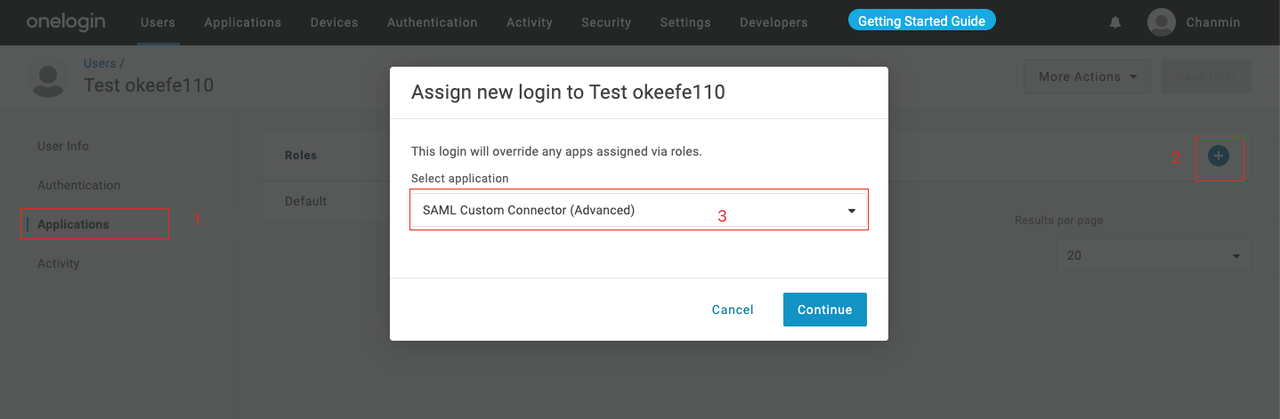The width and height of the screenshot is (1280, 419).
Task: Open the Getting Started Guide
Action: coord(921,21)
